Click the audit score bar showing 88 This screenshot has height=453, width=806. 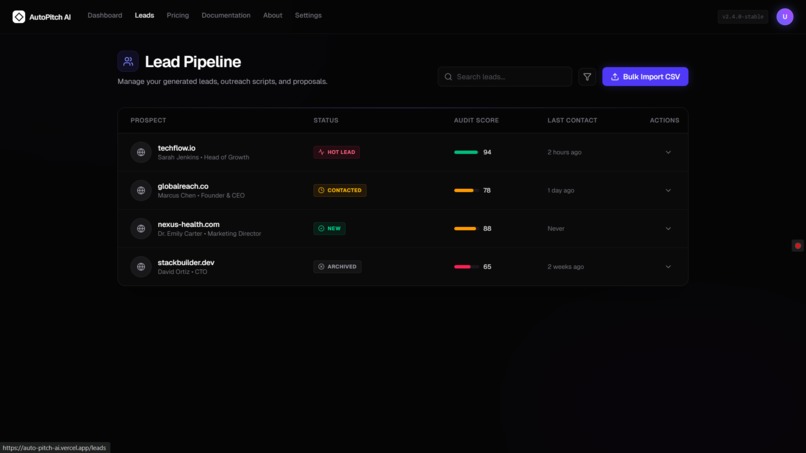466,228
